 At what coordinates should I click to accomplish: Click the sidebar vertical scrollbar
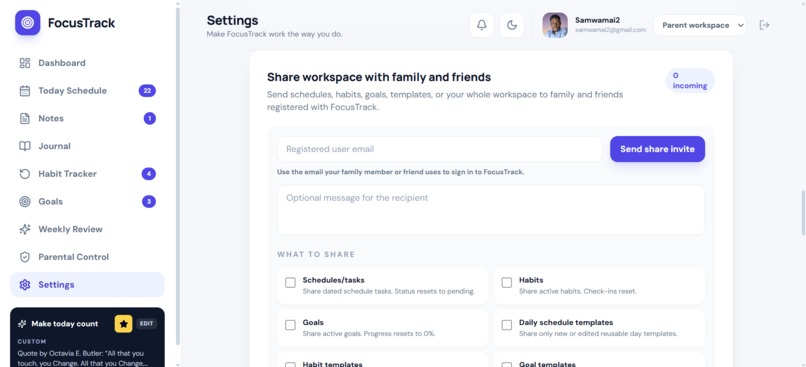[x=178, y=175]
